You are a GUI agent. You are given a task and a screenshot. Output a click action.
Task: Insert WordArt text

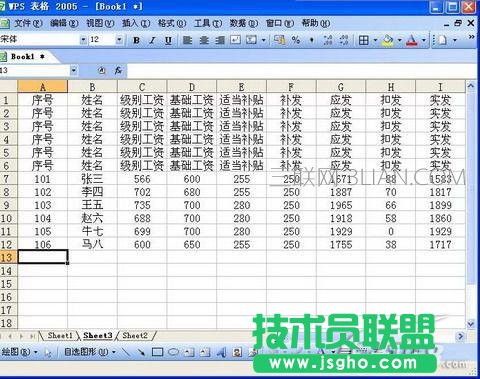pyautogui.click(x=221, y=352)
